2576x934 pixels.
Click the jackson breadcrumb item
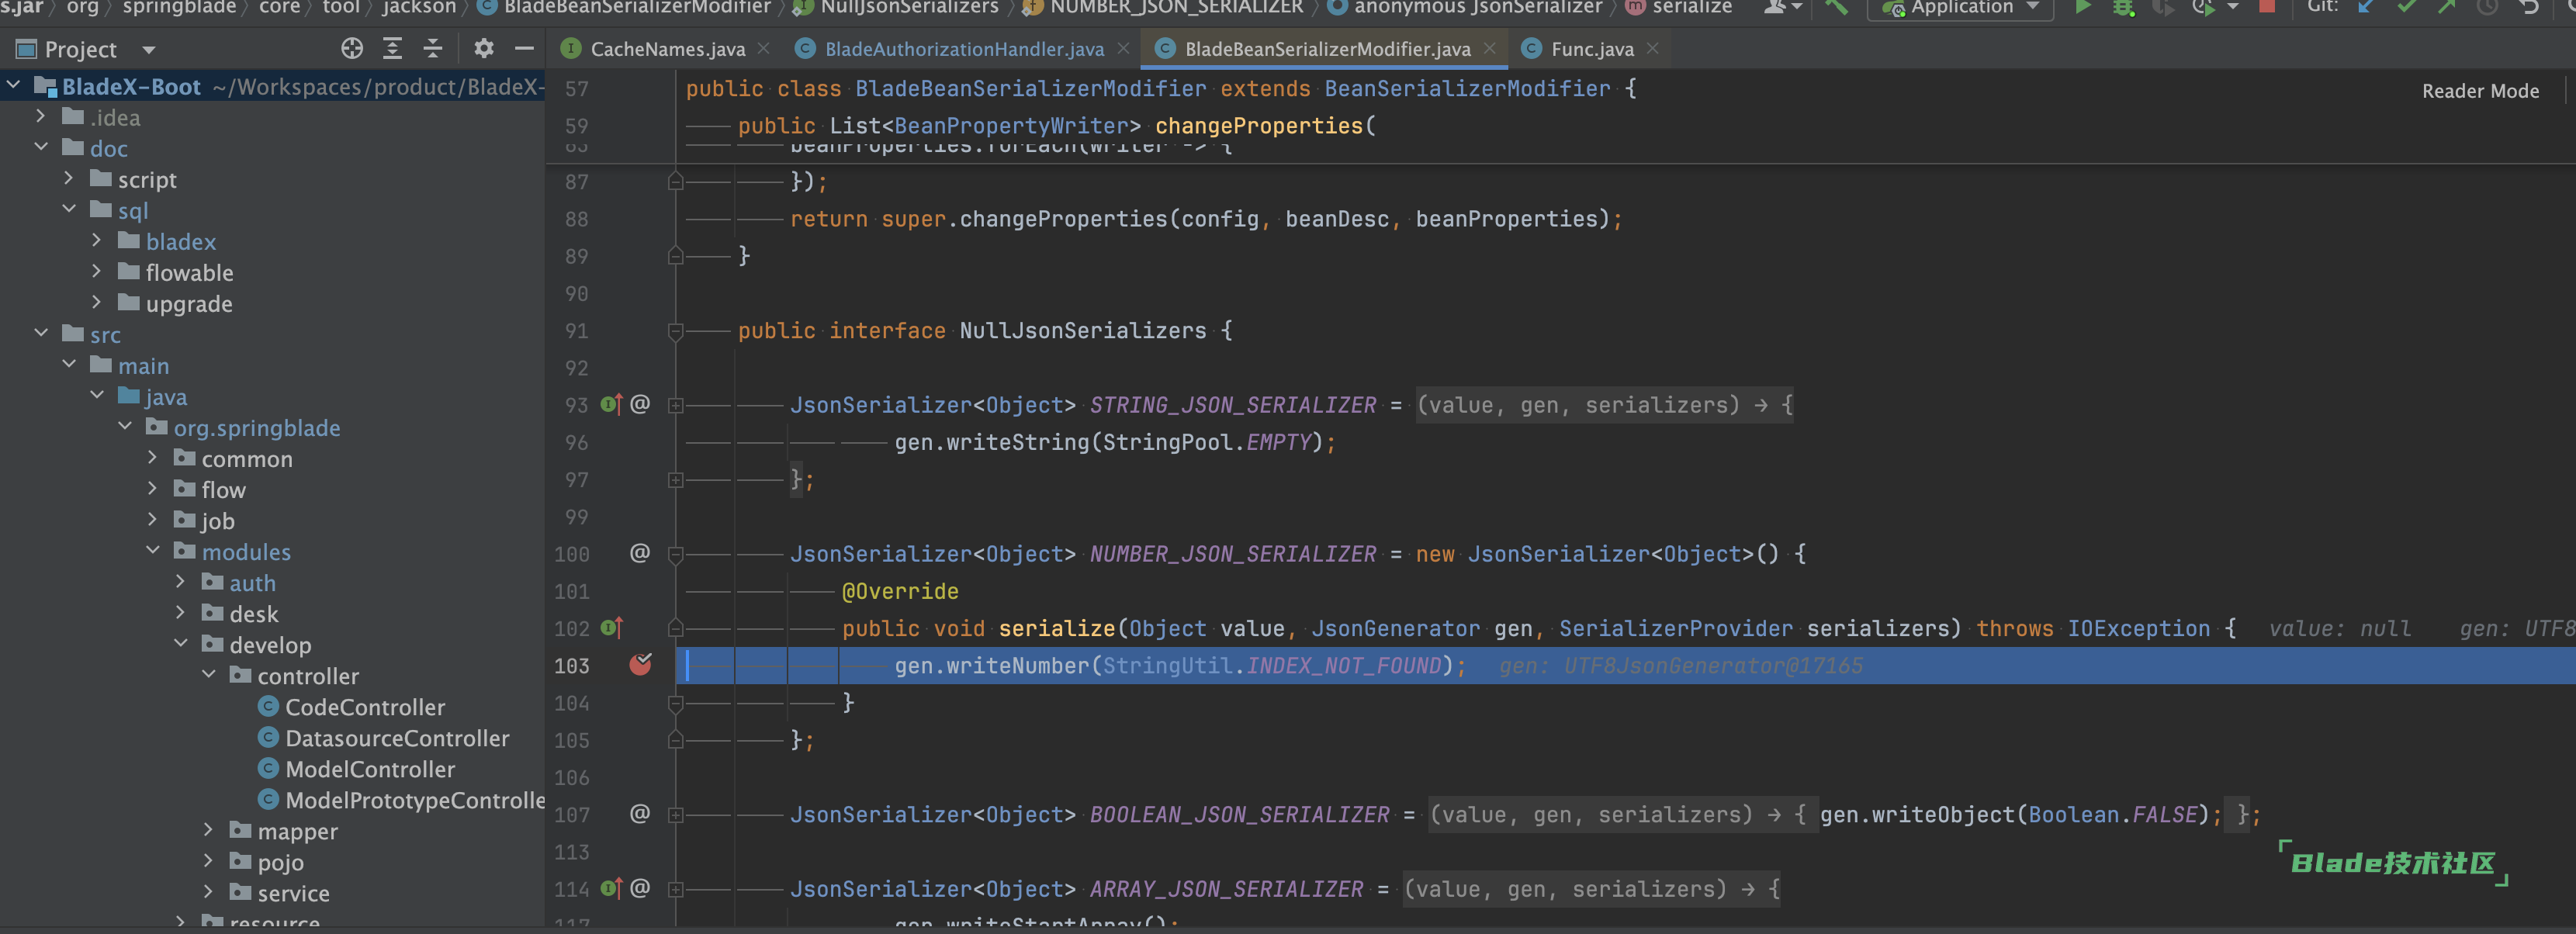(x=418, y=7)
